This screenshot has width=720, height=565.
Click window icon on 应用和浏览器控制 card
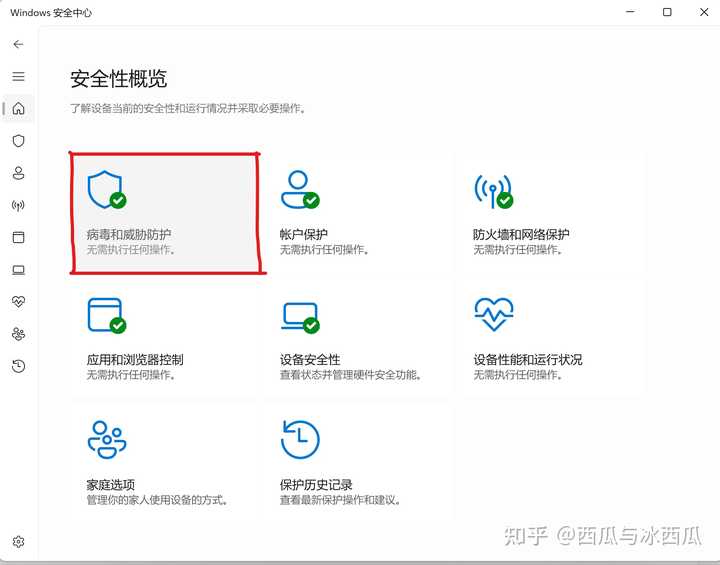click(x=107, y=315)
